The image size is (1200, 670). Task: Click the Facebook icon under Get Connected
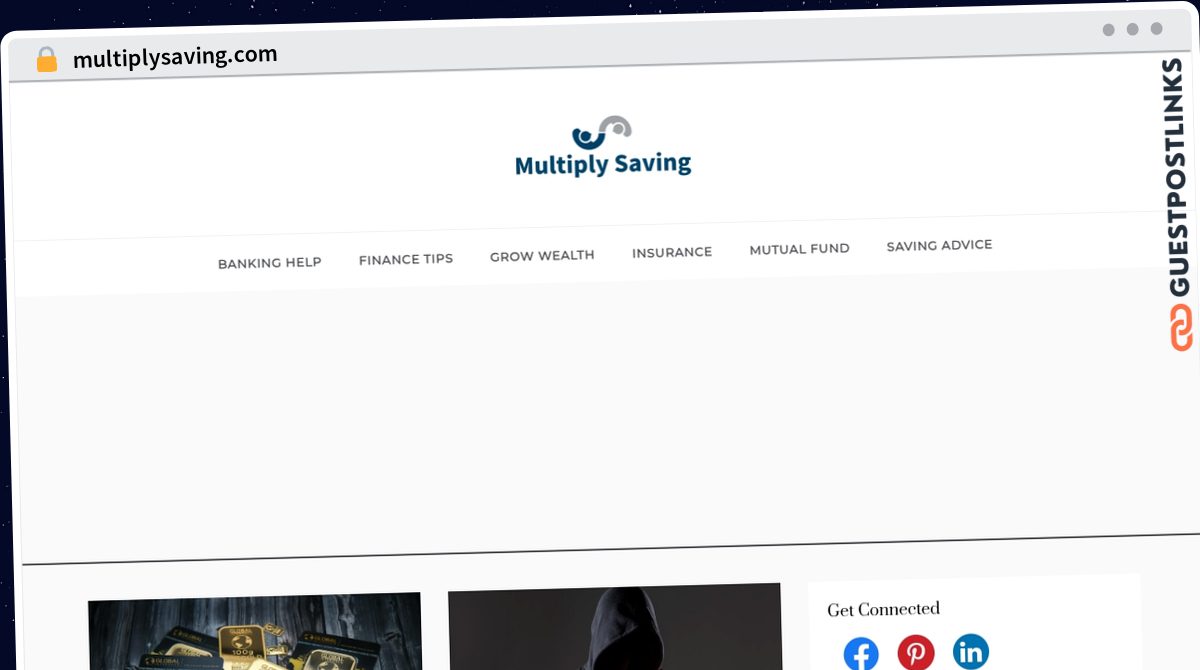click(861, 655)
